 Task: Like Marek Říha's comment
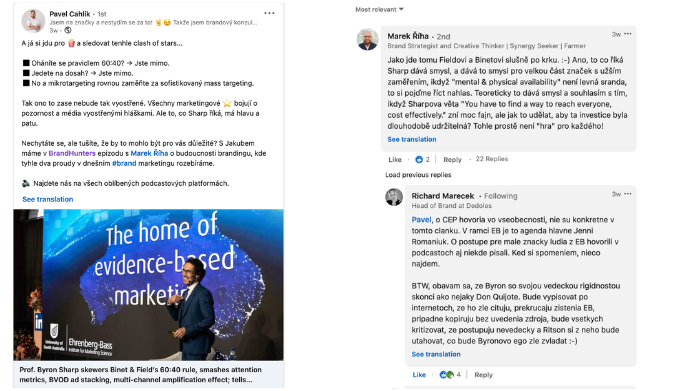point(395,159)
